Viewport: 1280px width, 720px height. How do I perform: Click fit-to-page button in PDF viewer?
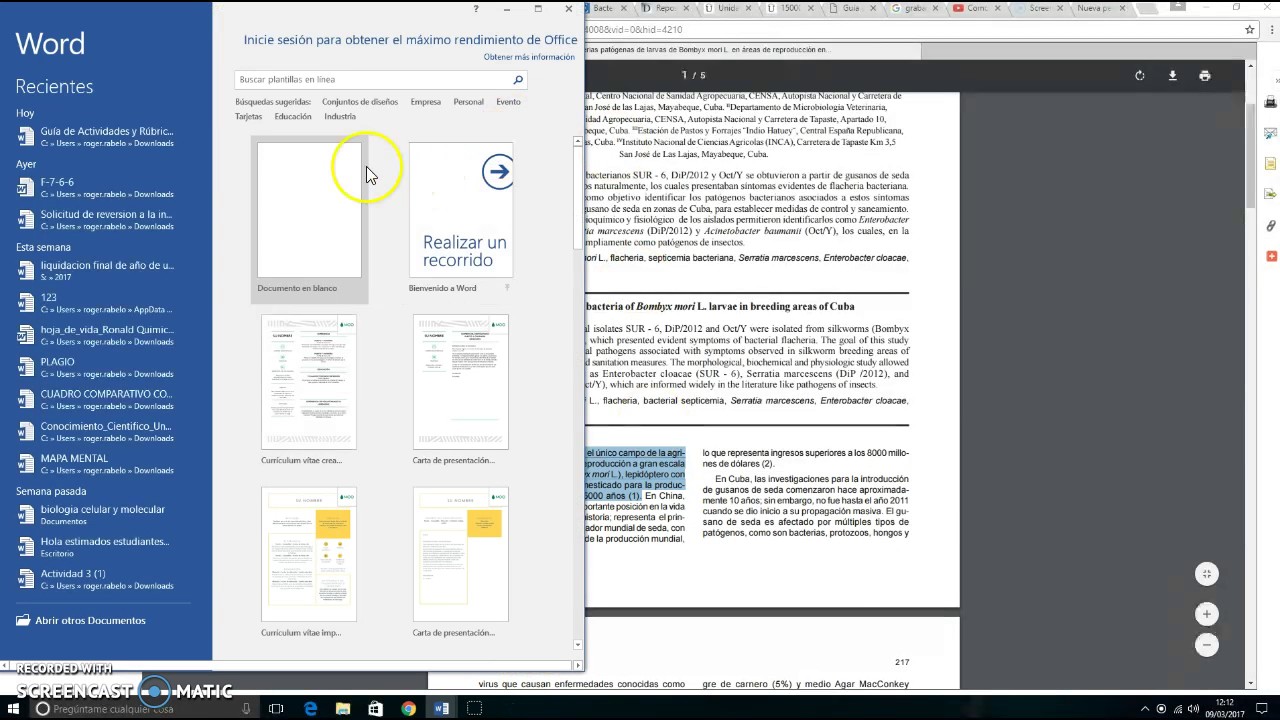click(1207, 574)
